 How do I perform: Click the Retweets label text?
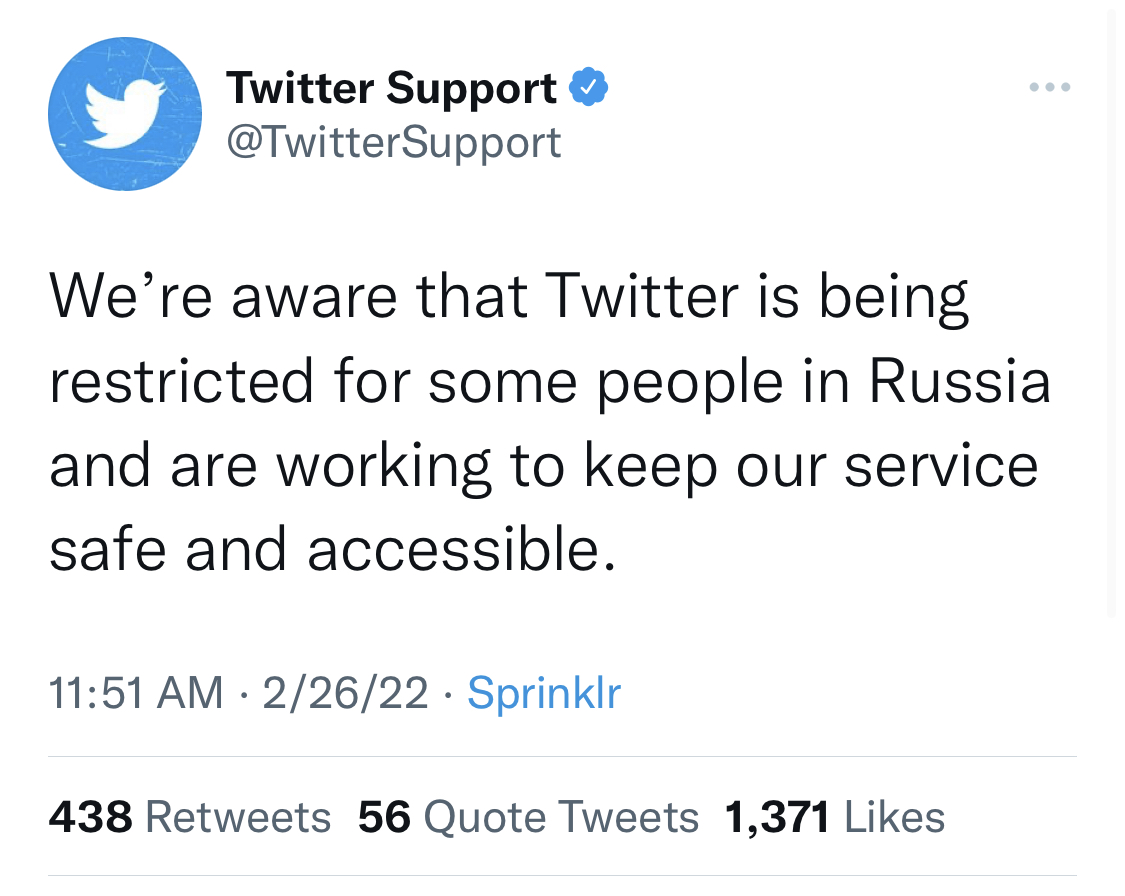pos(238,817)
